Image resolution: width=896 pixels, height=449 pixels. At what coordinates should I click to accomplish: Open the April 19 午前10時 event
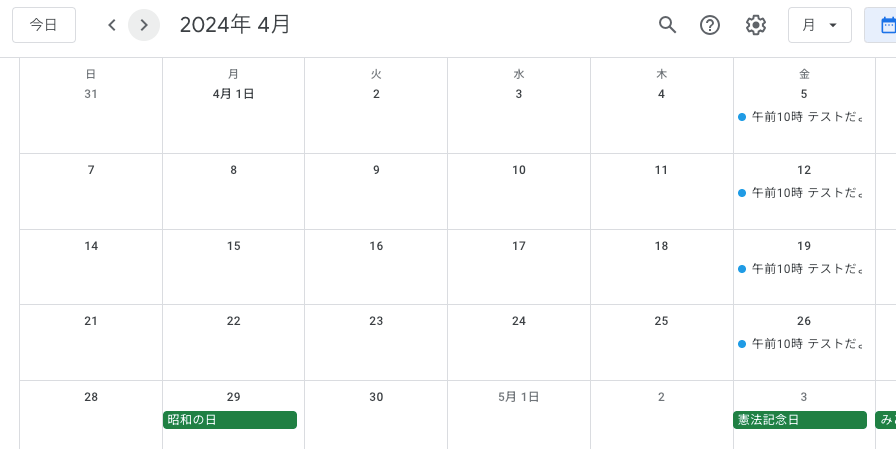(801, 269)
